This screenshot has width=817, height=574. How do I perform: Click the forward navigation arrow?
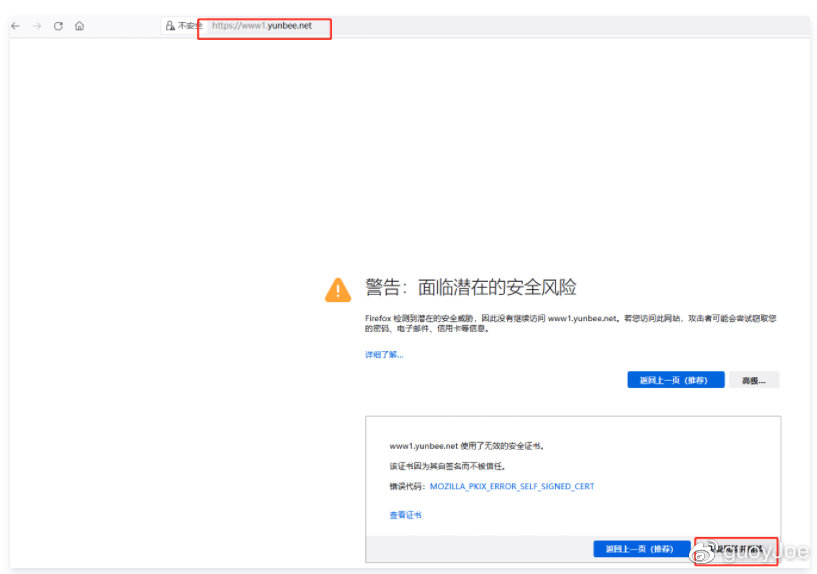pyautogui.click(x=37, y=26)
